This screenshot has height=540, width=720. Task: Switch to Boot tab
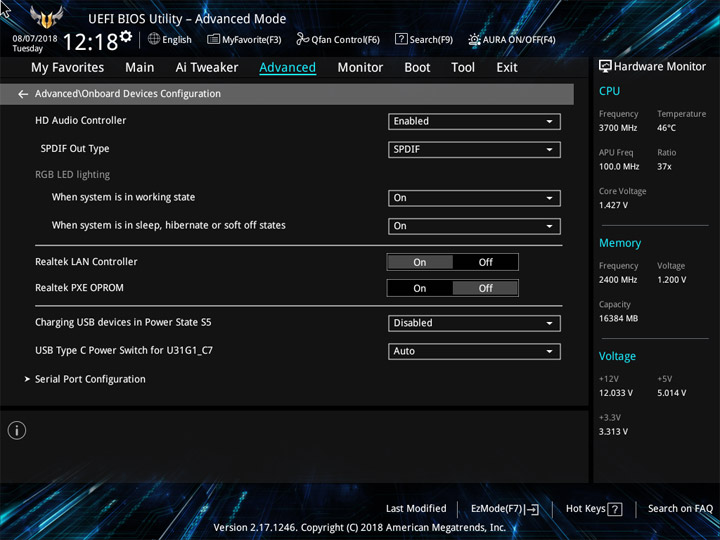[417, 68]
